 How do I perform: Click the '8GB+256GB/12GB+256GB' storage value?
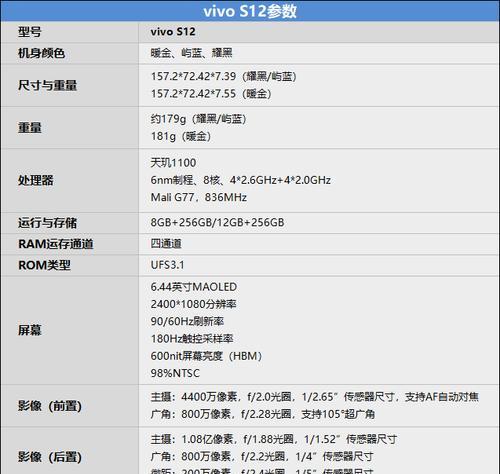pos(217,222)
